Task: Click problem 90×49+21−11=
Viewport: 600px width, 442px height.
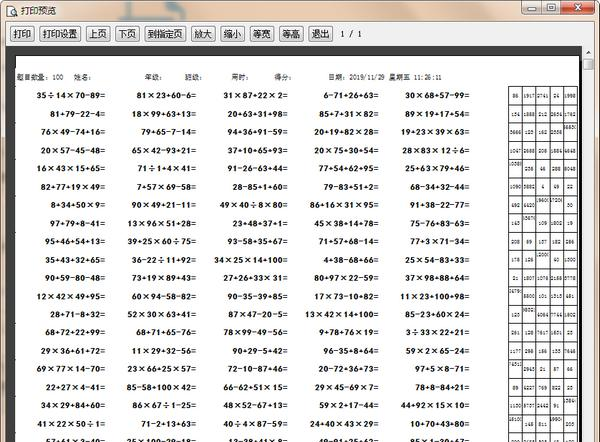Action: point(164,205)
